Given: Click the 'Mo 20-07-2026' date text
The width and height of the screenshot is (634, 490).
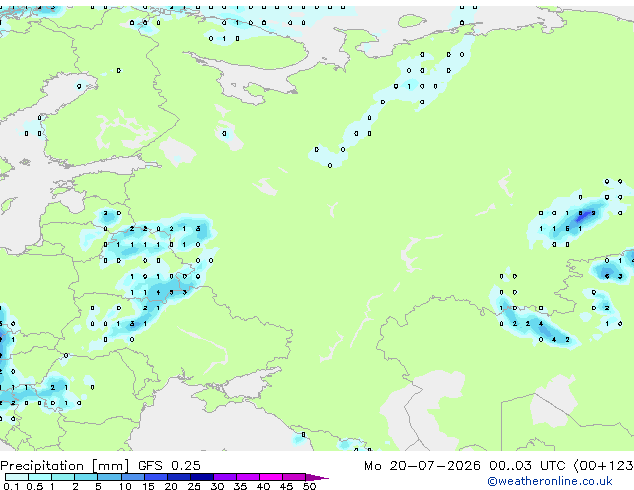Looking at the screenshot, I should [422, 466].
